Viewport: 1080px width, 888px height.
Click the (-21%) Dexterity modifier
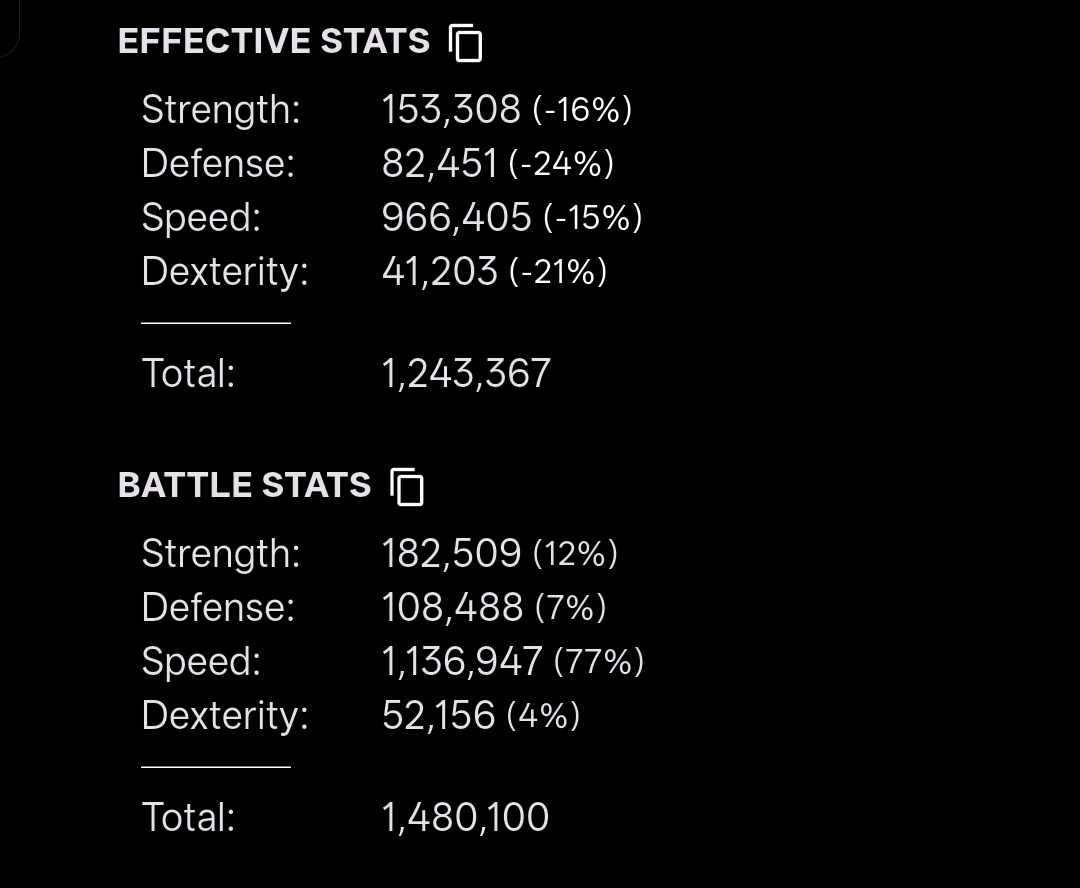point(559,271)
